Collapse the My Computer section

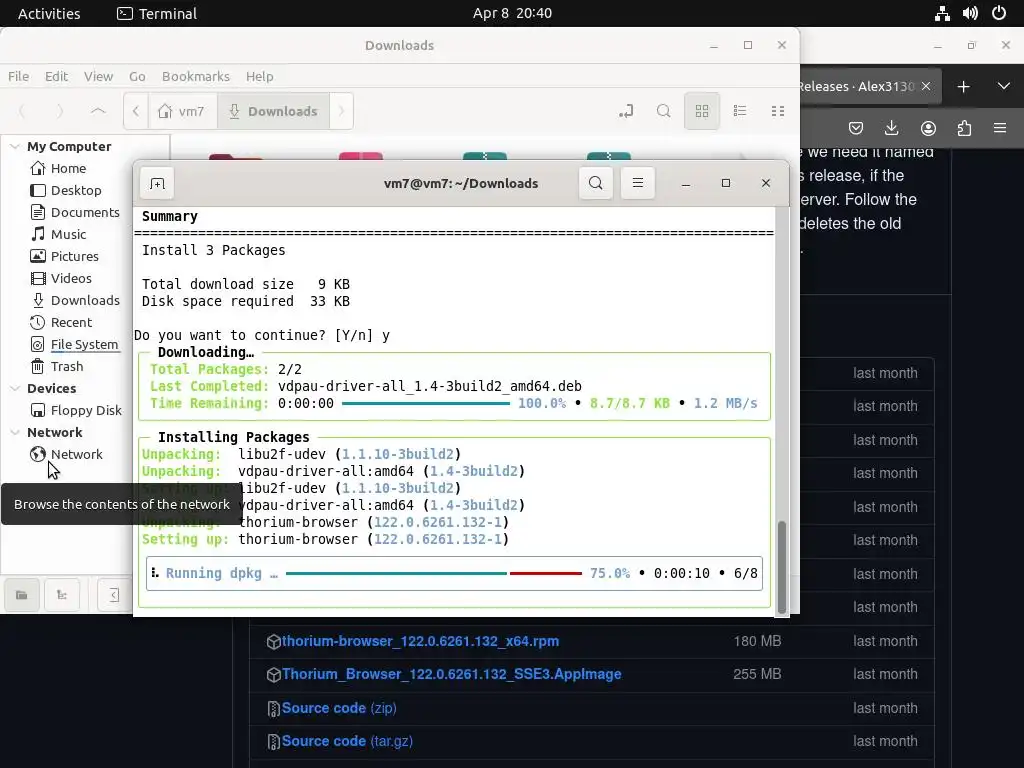click(15, 147)
